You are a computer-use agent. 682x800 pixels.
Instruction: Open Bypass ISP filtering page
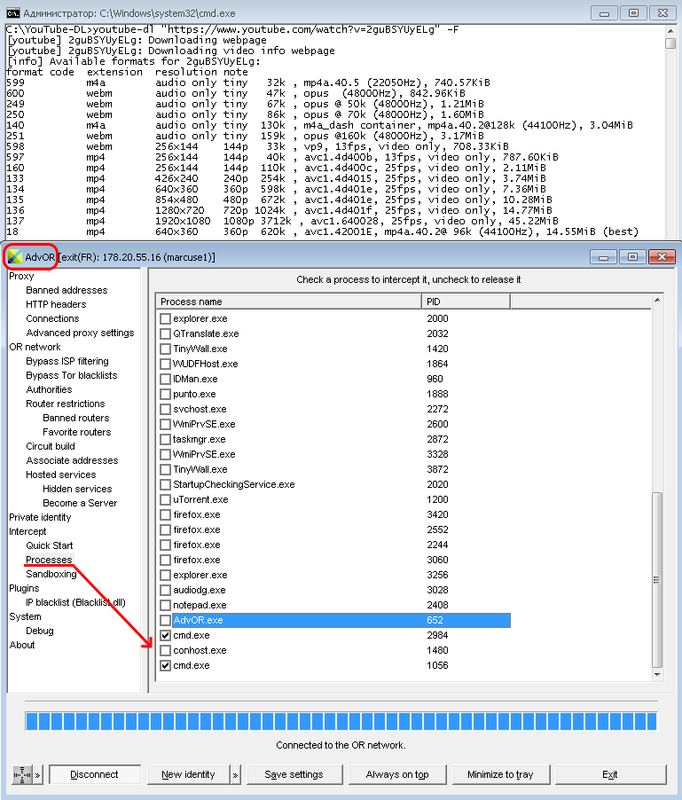67,361
